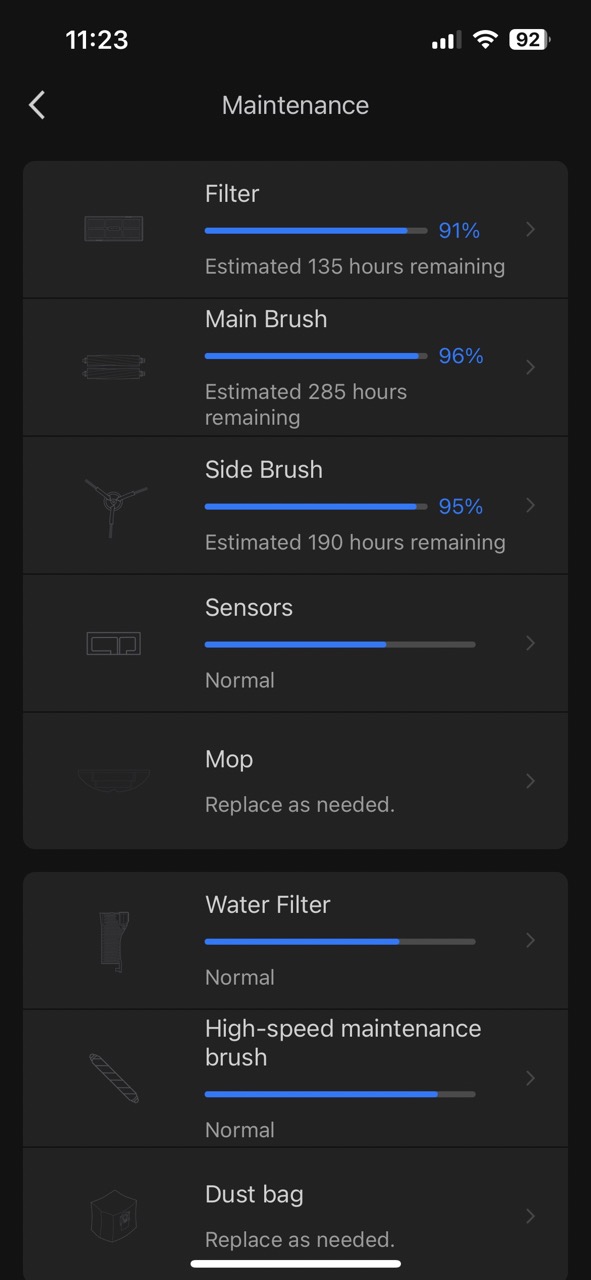Click the Sensors status progress bar

point(340,644)
